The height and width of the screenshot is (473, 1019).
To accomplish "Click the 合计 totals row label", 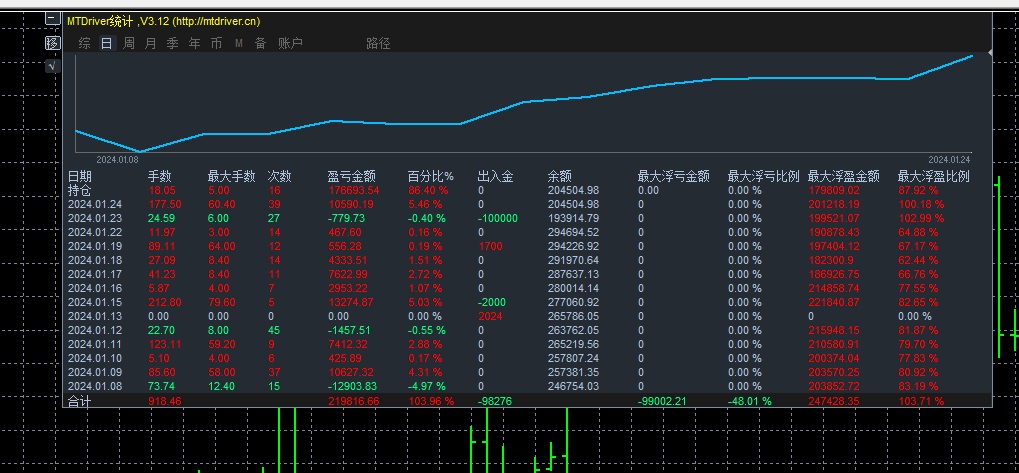I will 80,402.
